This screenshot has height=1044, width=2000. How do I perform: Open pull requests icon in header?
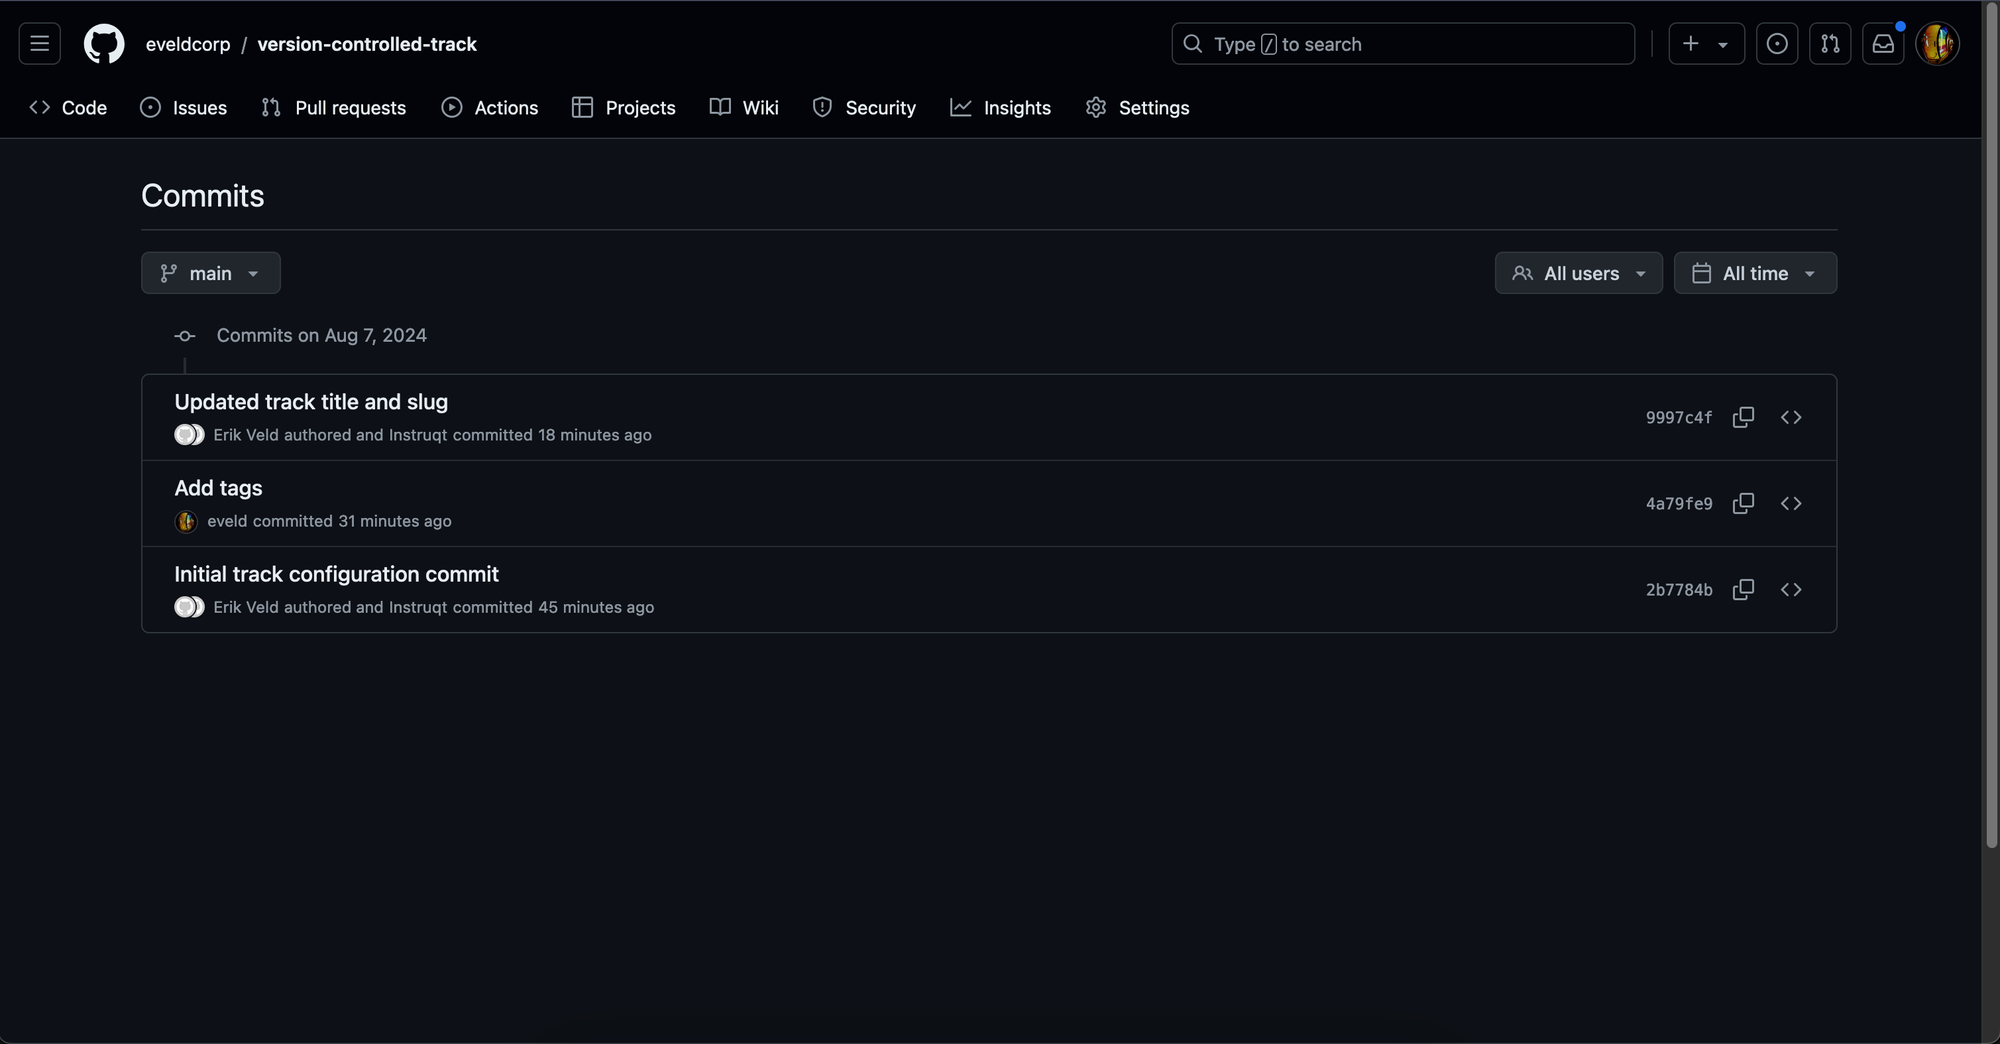[x=1830, y=44]
